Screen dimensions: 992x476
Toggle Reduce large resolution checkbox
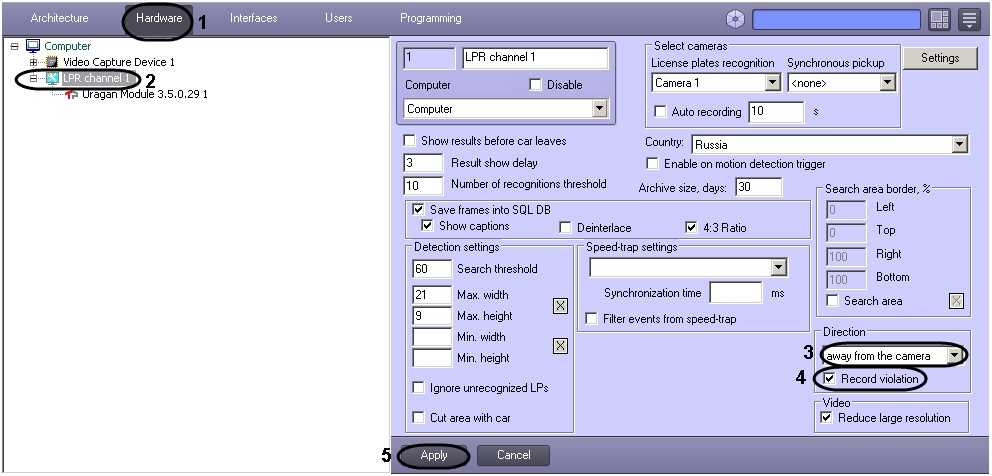tap(827, 418)
